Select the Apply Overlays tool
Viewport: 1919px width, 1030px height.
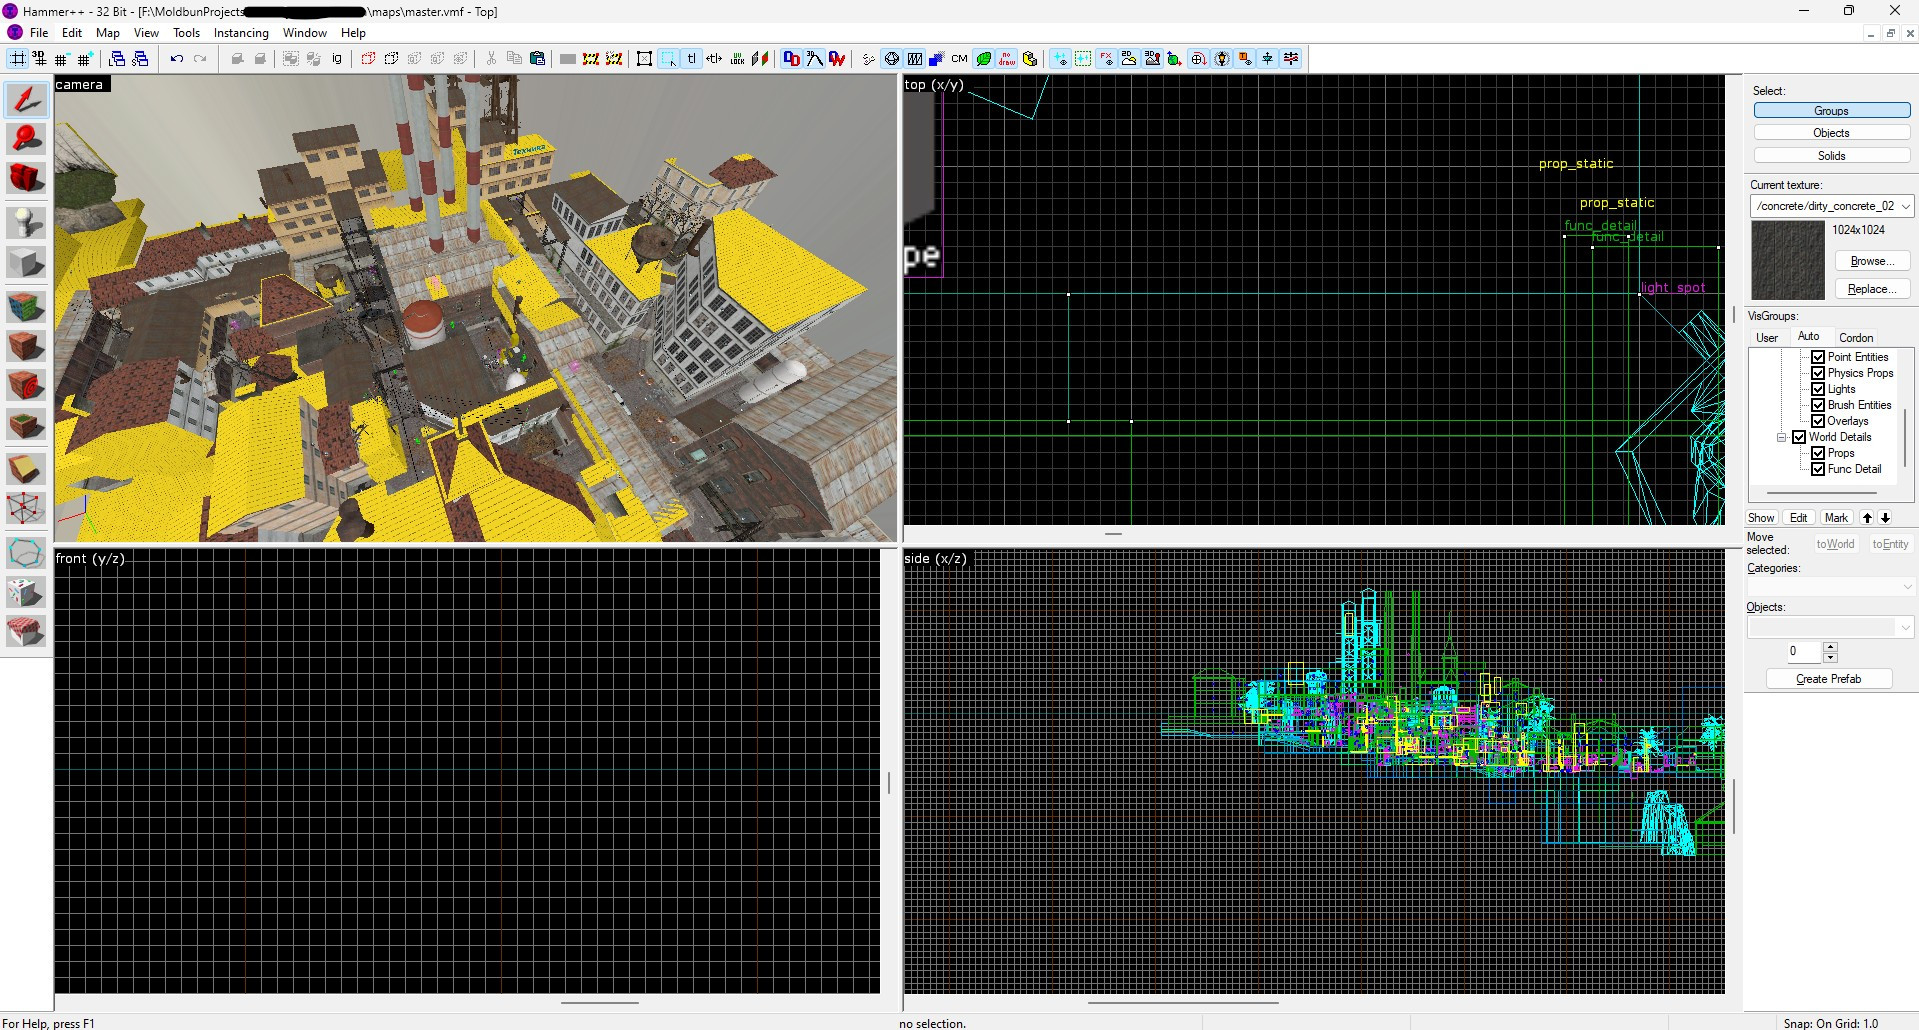[x=26, y=424]
